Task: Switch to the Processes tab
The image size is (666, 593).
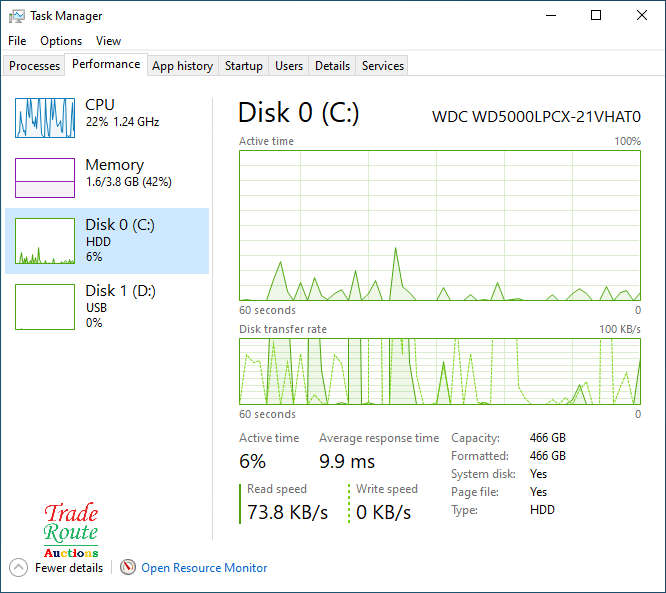Action: click(x=35, y=66)
